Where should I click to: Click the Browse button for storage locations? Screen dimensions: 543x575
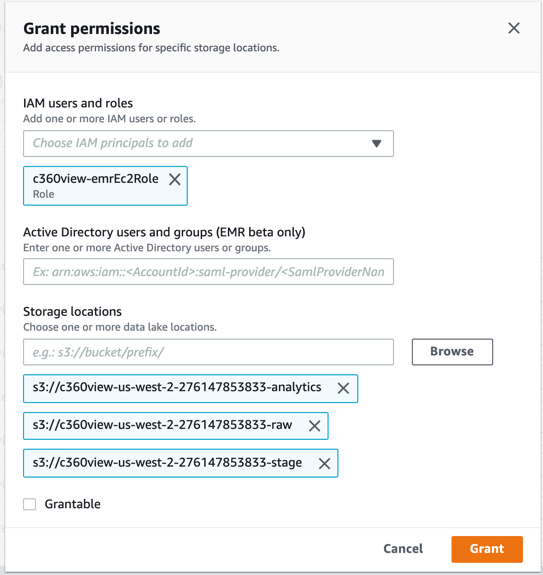pyautogui.click(x=452, y=352)
